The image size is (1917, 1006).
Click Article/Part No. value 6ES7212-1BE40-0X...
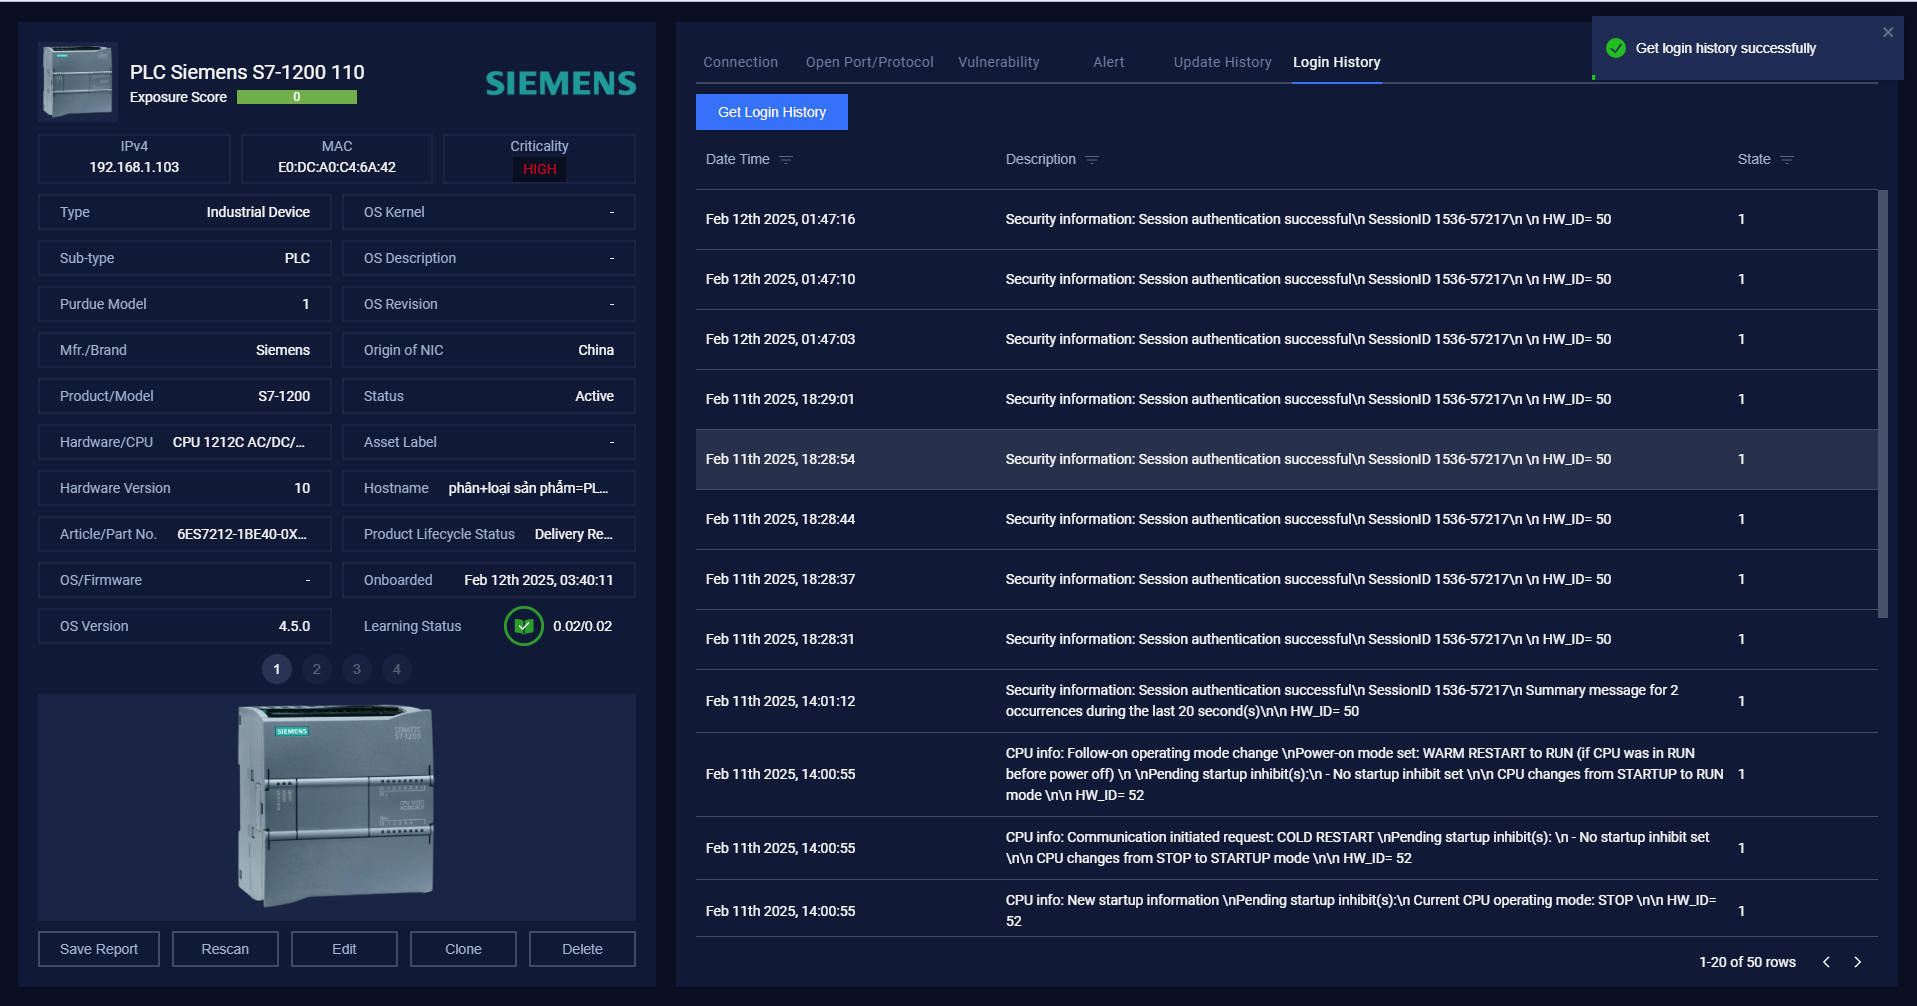242,534
